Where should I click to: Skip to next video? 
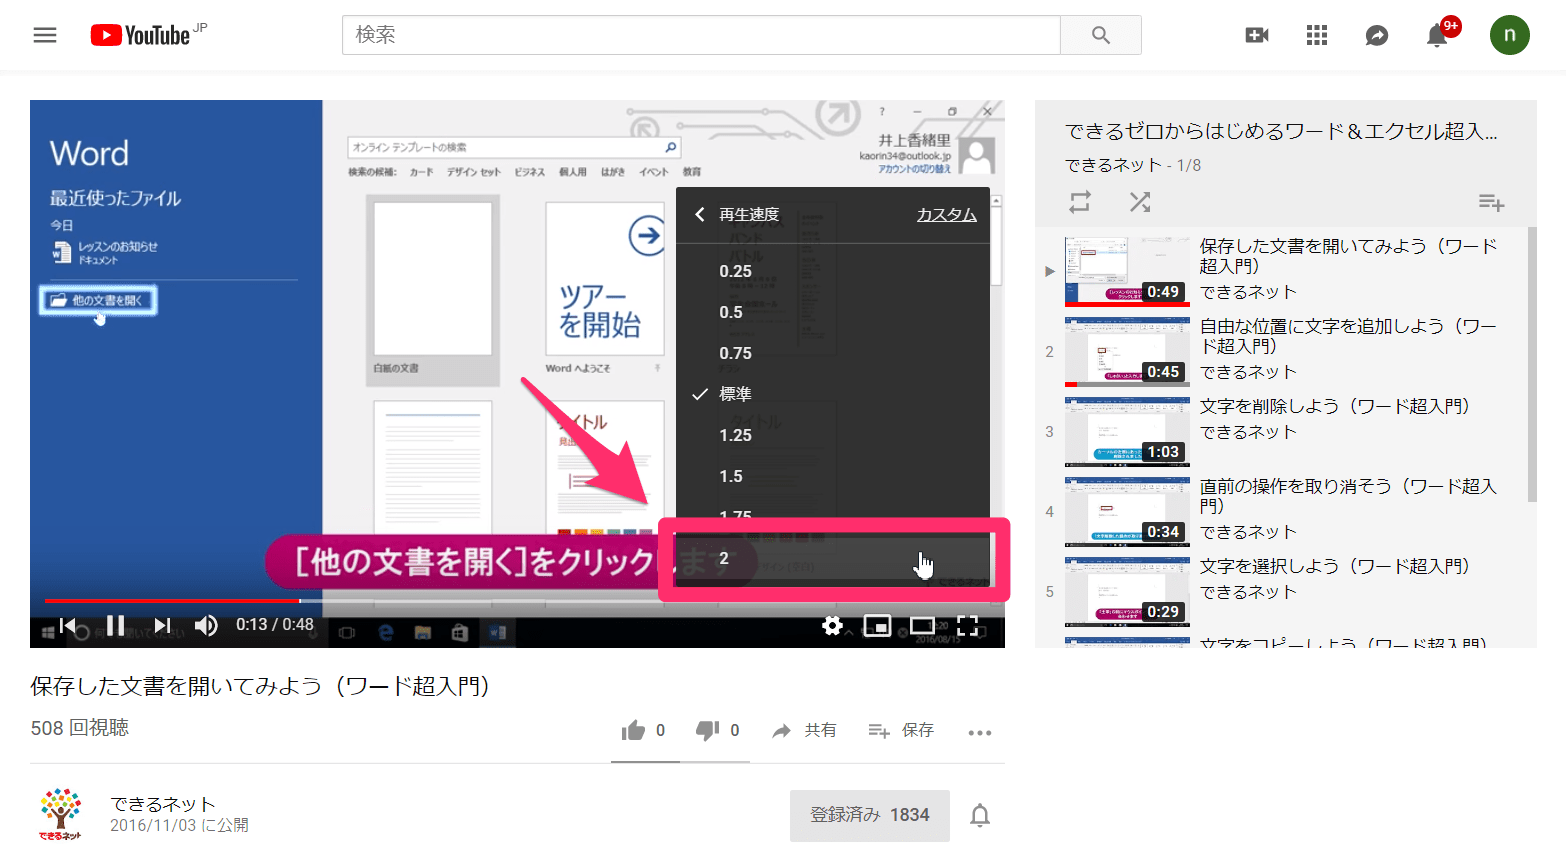click(162, 625)
